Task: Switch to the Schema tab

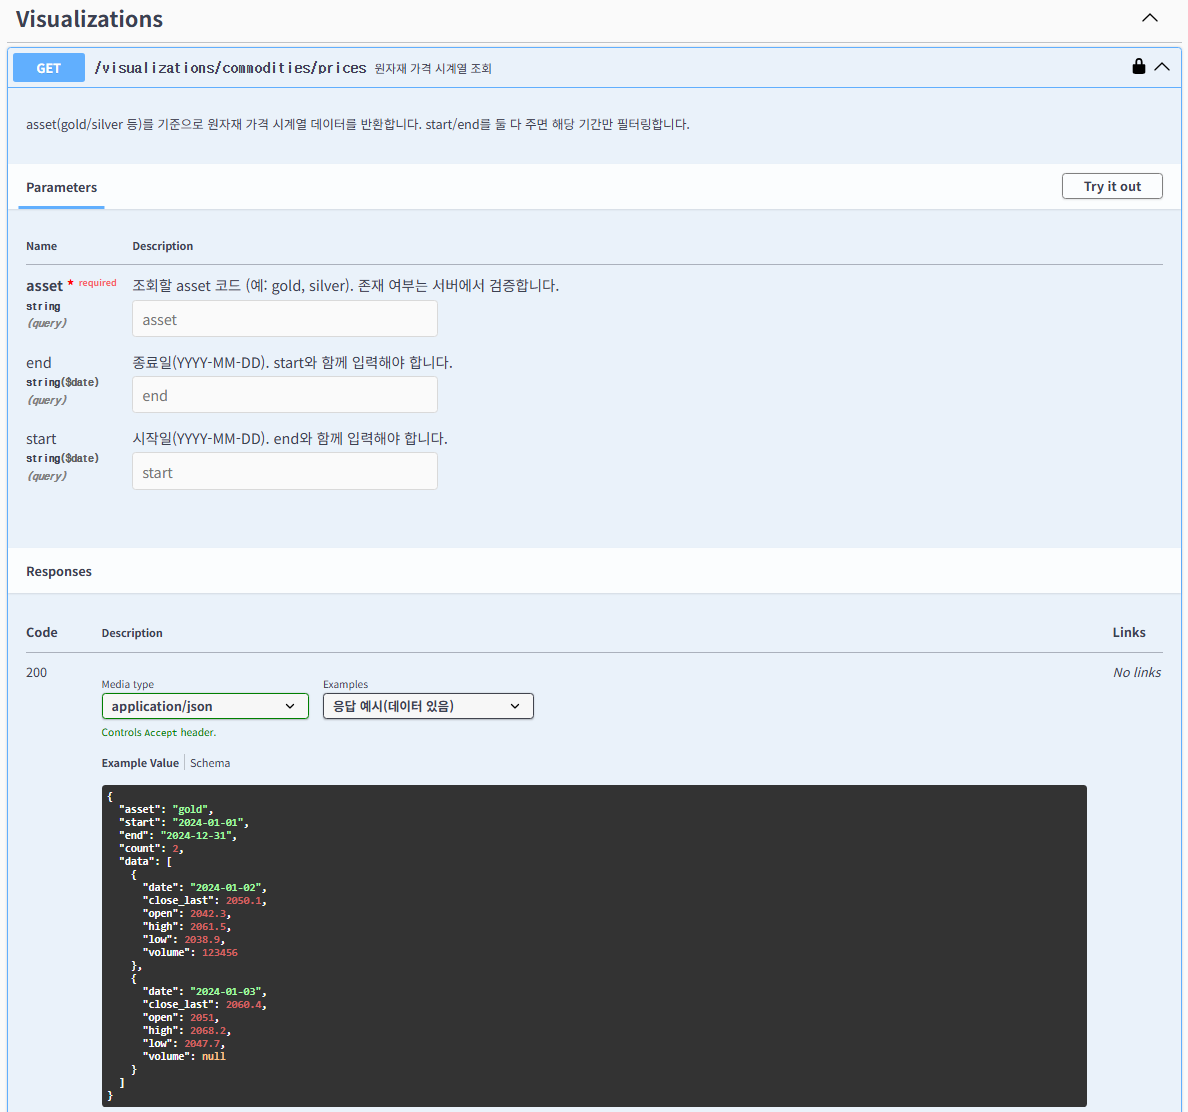Action: (x=210, y=763)
